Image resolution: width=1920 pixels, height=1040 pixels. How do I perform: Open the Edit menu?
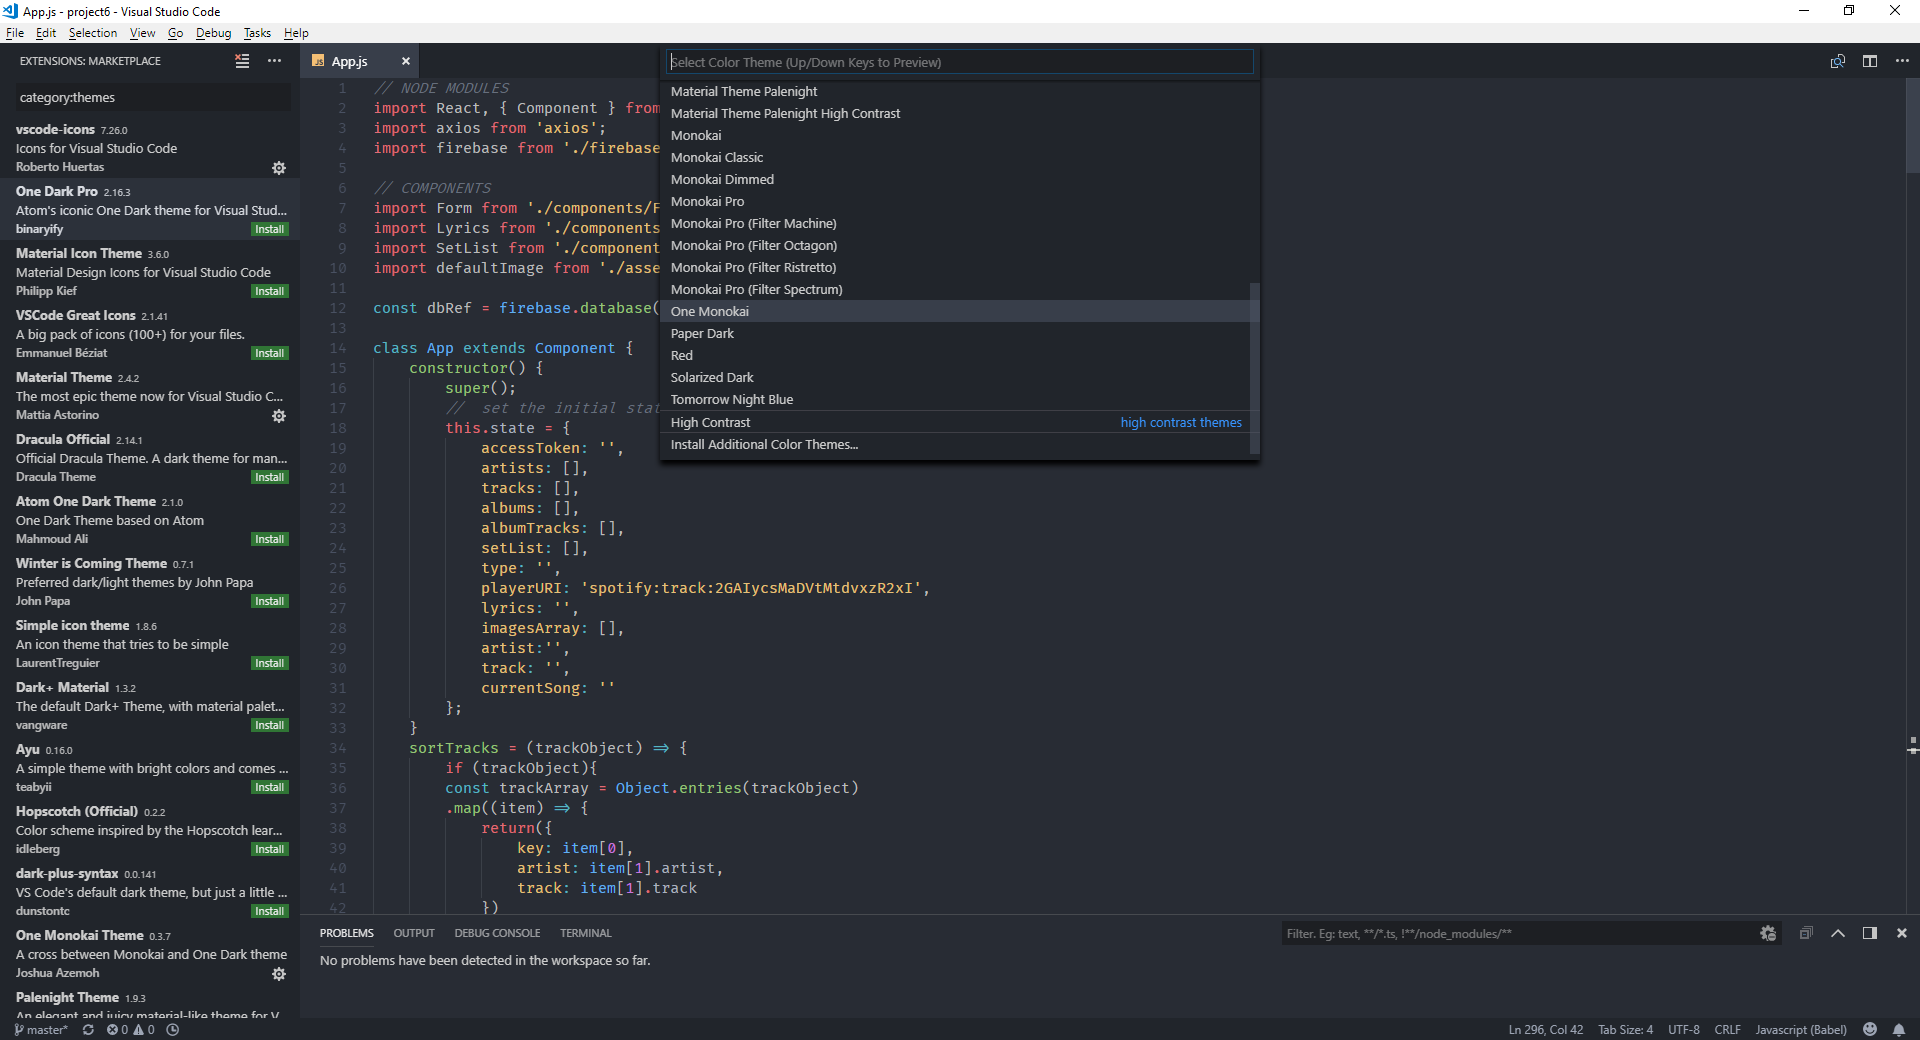point(46,33)
